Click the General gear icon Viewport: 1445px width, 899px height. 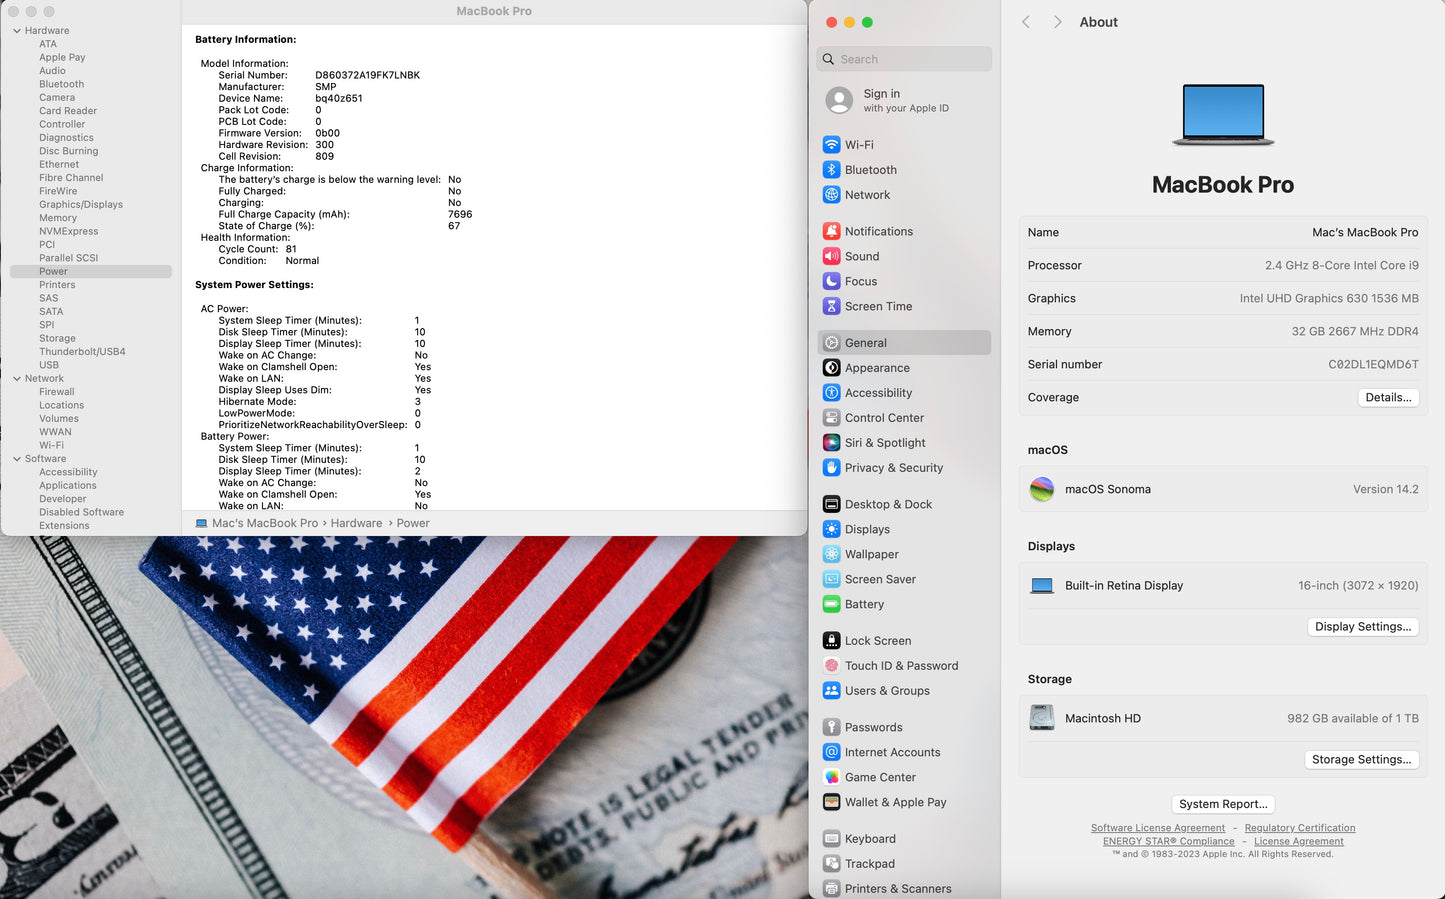coord(831,343)
